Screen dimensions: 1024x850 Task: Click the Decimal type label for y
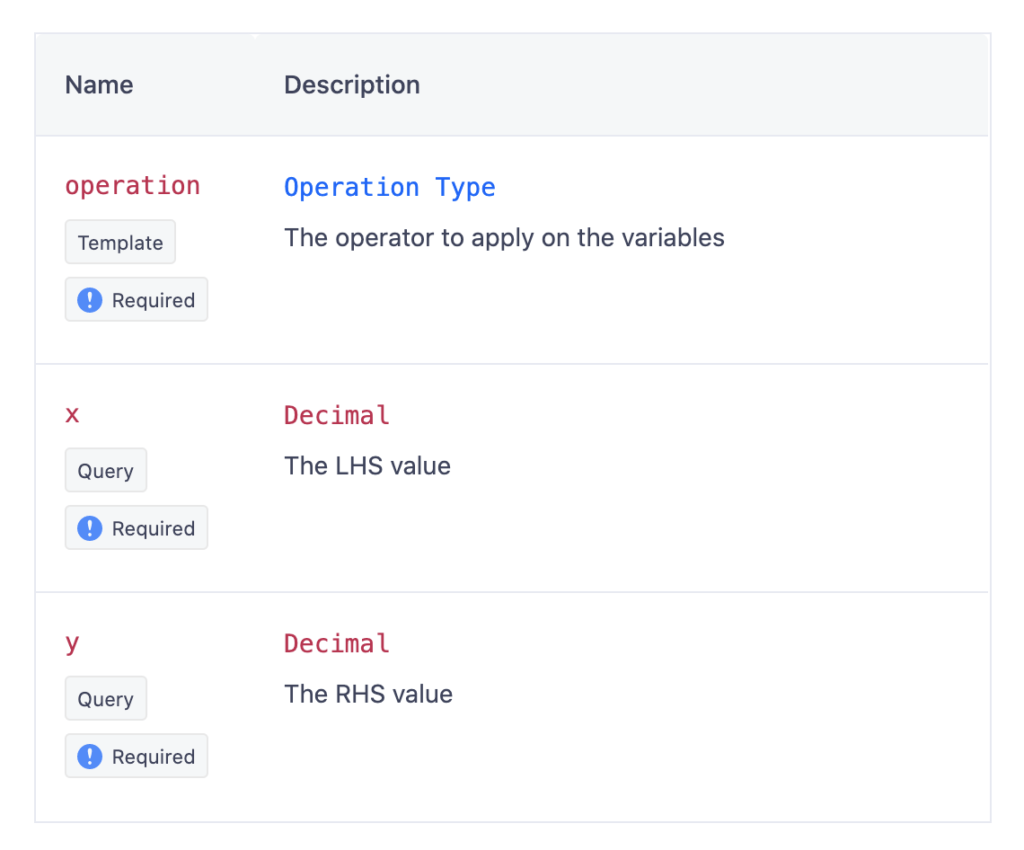(336, 643)
